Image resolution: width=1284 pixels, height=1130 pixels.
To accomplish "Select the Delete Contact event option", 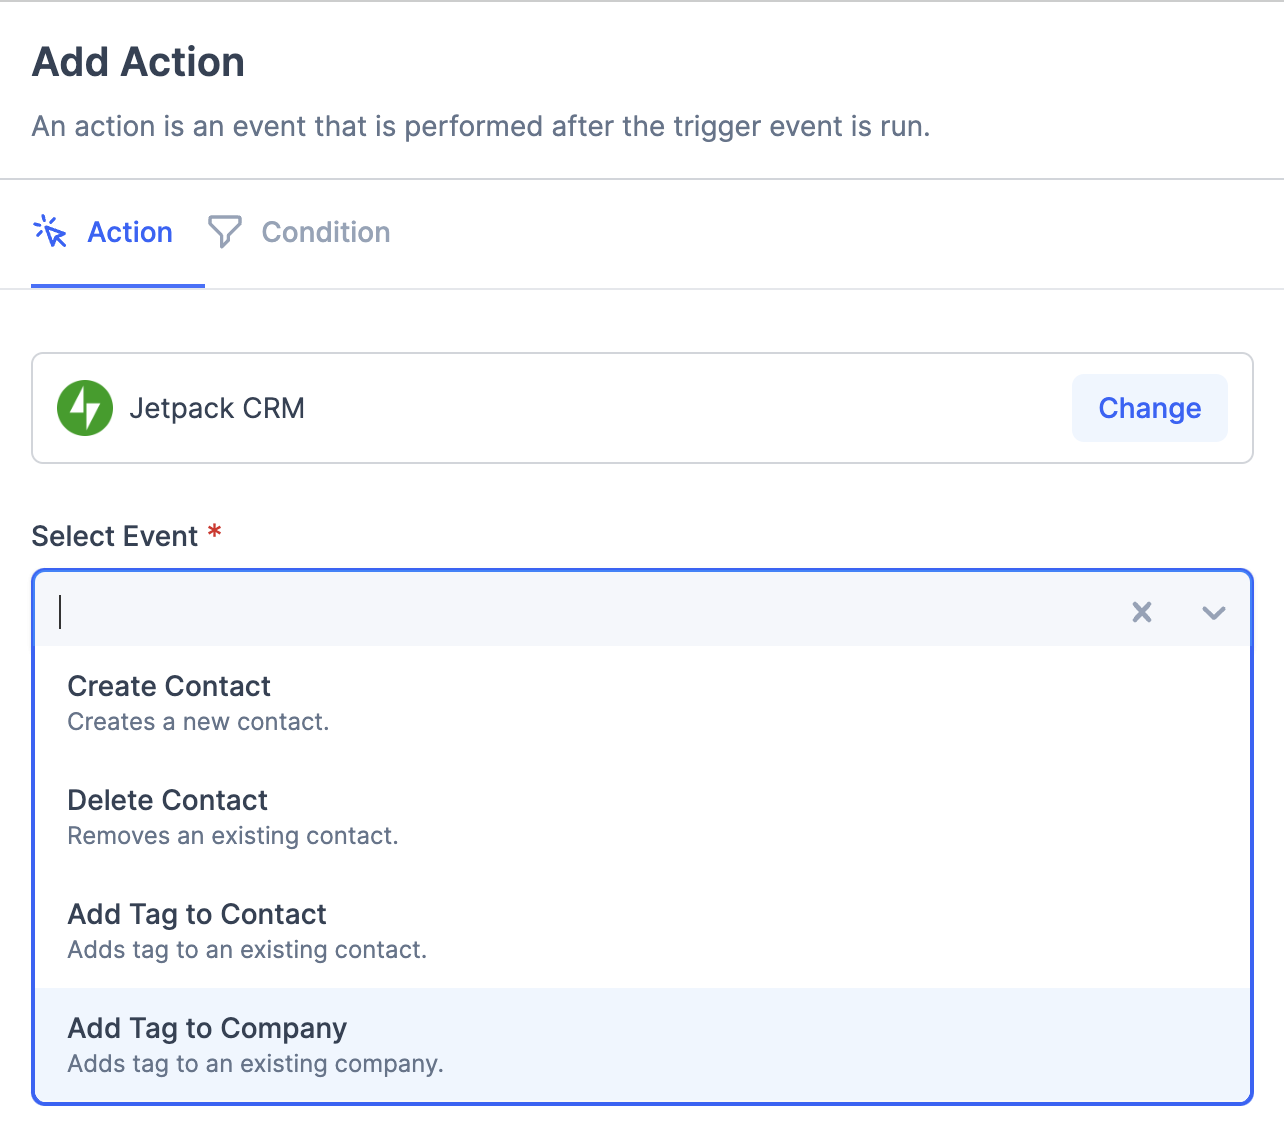I will tap(167, 800).
